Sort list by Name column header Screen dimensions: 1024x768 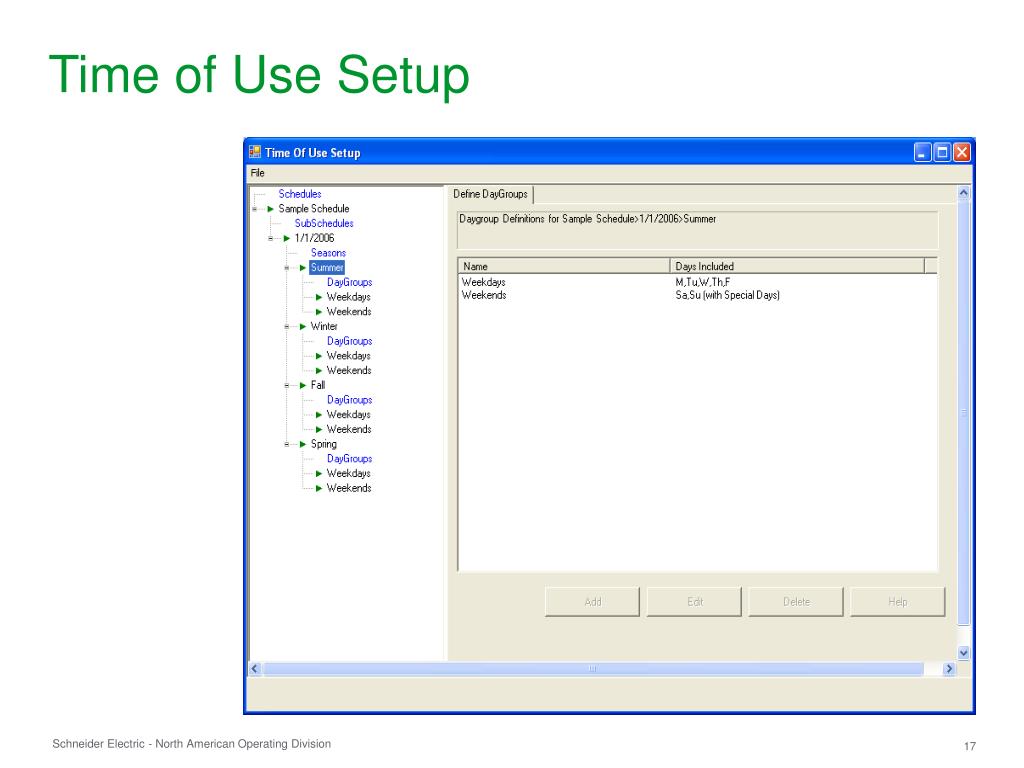[564, 266]
